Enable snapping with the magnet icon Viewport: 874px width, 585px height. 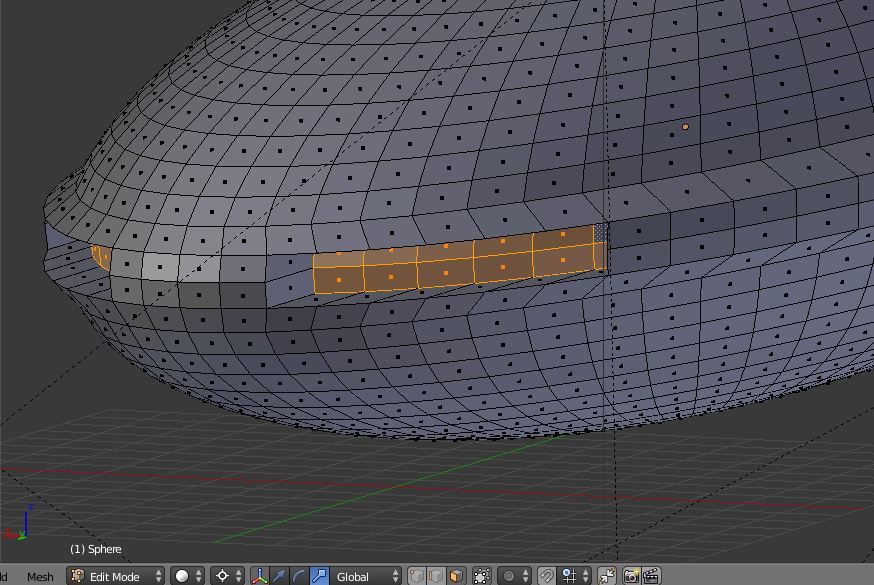tap(546, 576)
